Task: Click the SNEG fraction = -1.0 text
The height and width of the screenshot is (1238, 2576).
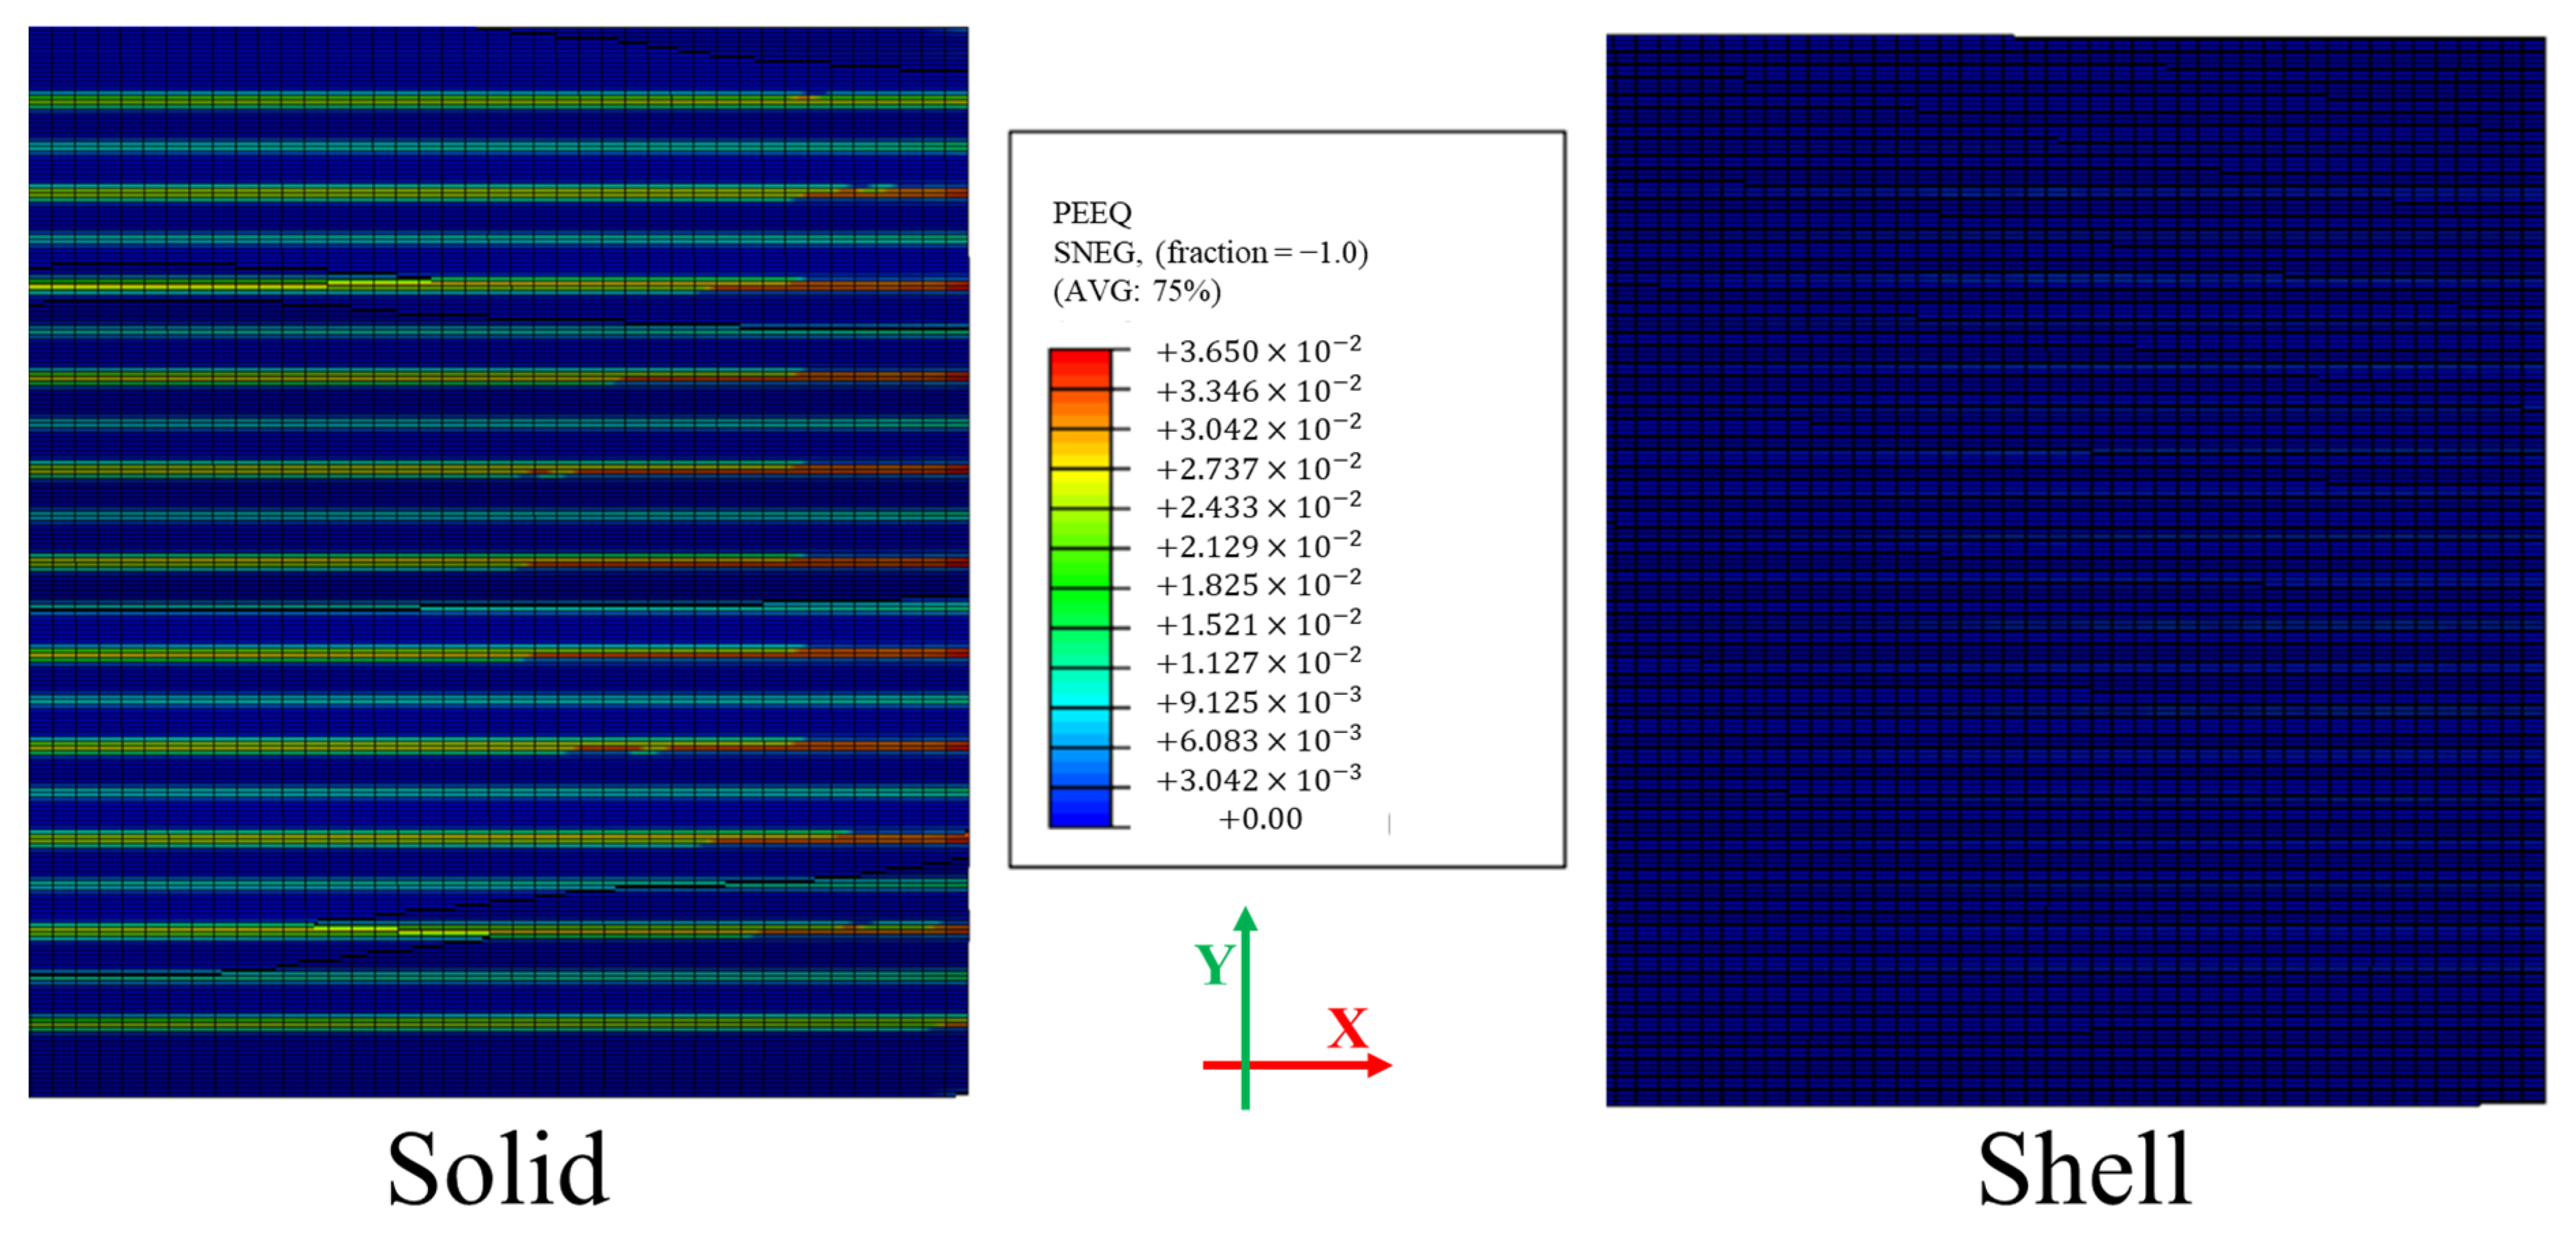Action: [x=1210, y=252]
